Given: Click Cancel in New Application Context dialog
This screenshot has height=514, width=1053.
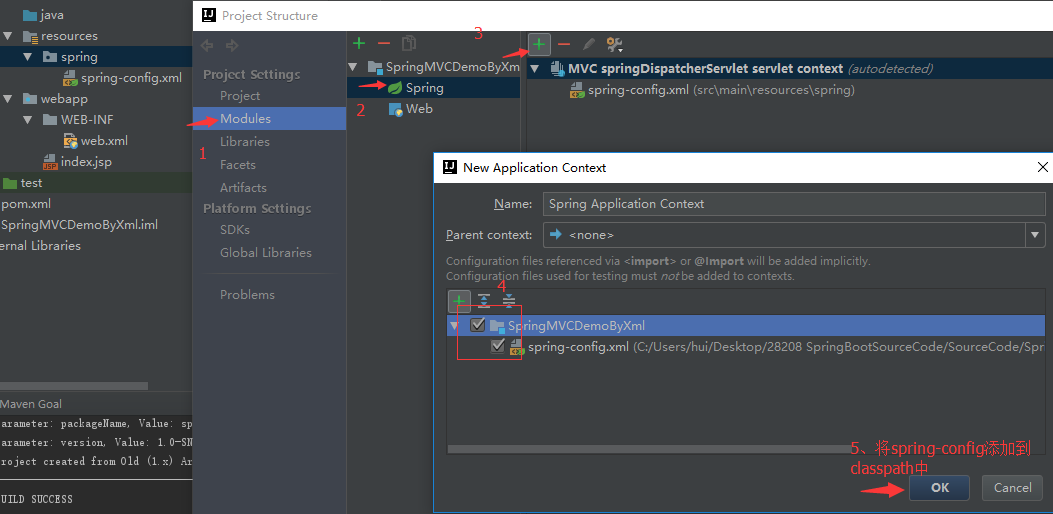Looking at the screenshot, I should 1013,488.
